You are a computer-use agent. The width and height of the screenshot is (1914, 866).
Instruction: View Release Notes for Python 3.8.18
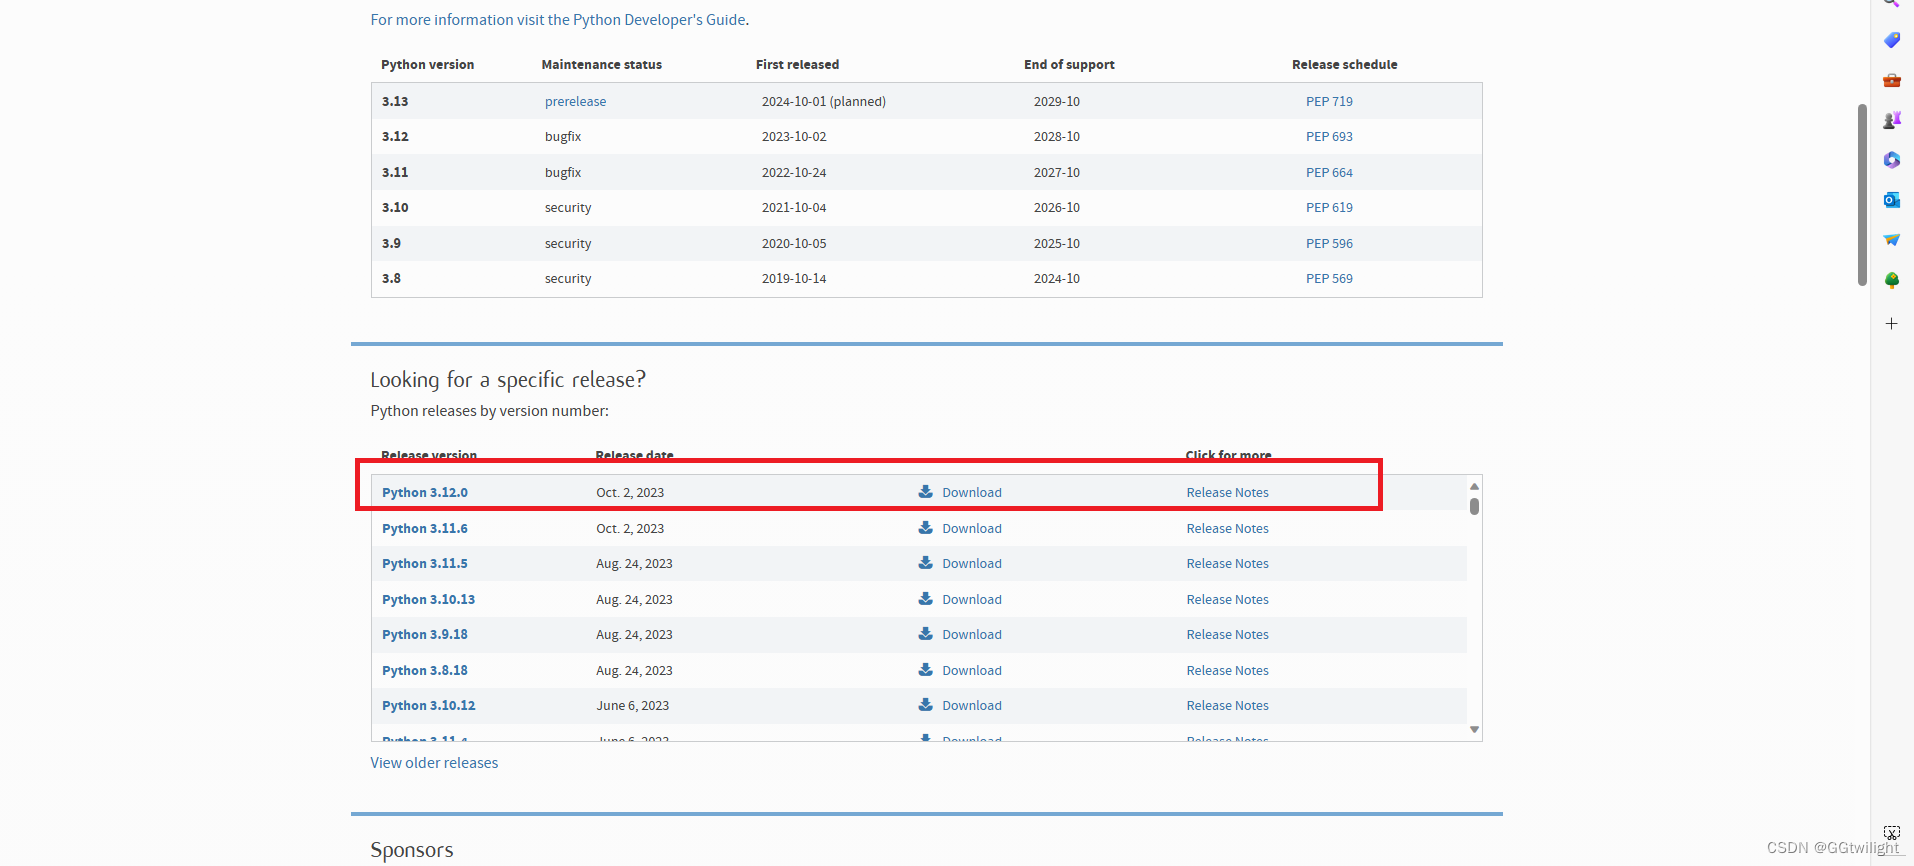point(1227,671)
